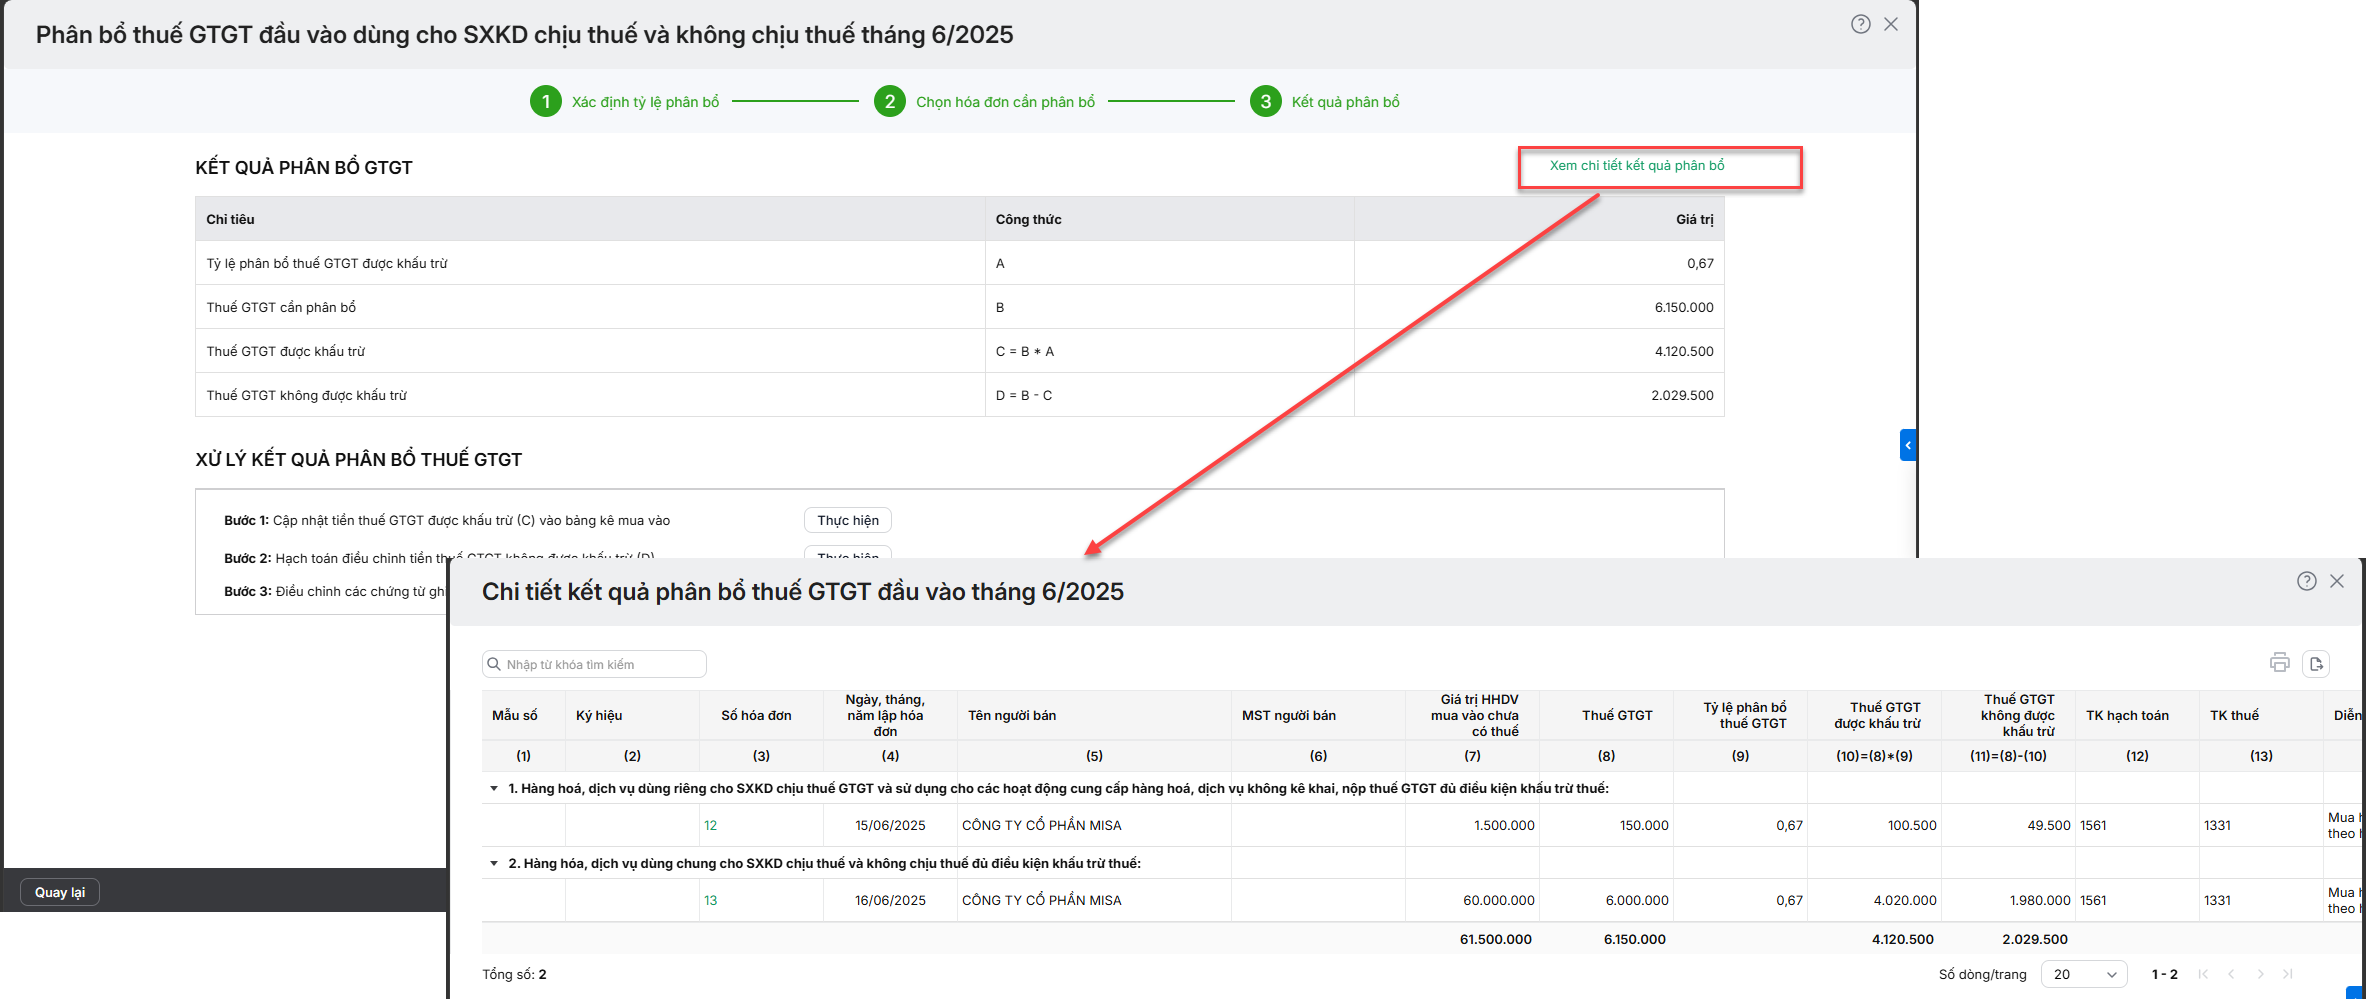This screenshot has width=2366, height=999.
Task: Select Tỷ lệ phân bổ thuế GTGT được khấu trừ row
Action: pos(960,263)
